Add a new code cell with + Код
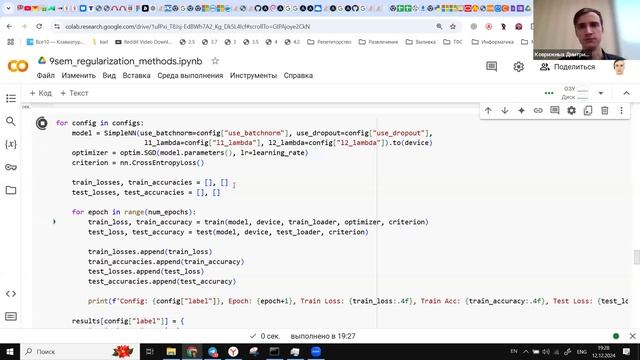Screen dimensions: 640x360 (40, 93)
